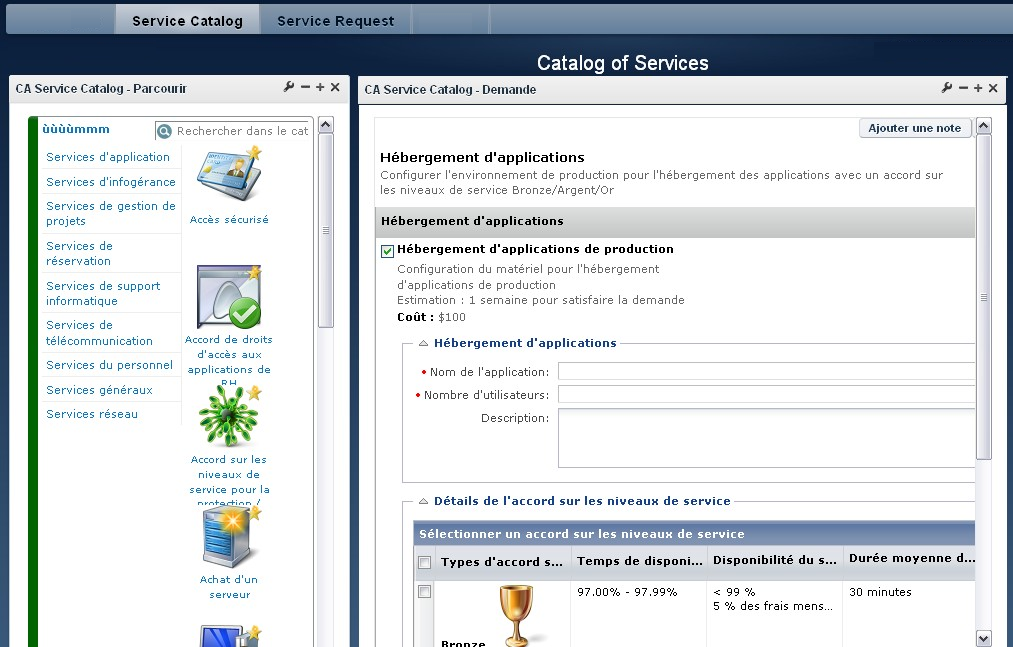Select the Service Catalog tab

187,20
